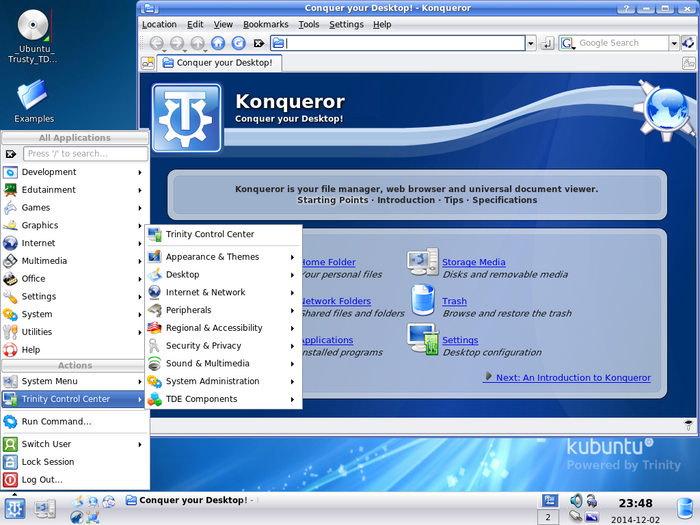The image size is (700, 525).
Task: Open the Settings link on start page
Action: [460, 340]
